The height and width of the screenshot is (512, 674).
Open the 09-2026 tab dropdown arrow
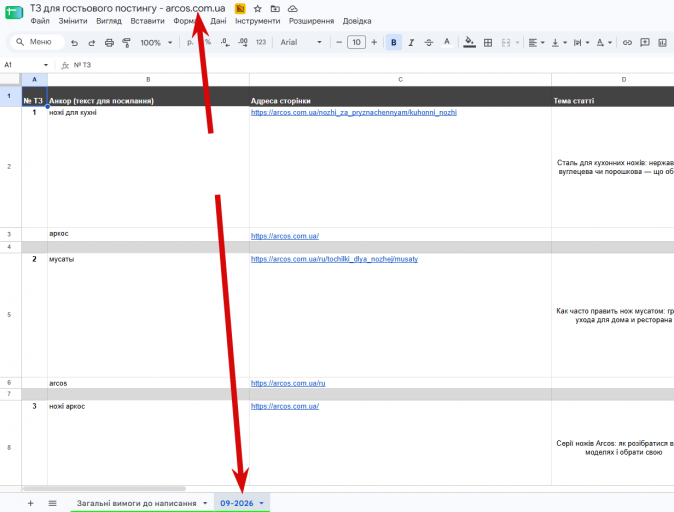click(261, 503)
